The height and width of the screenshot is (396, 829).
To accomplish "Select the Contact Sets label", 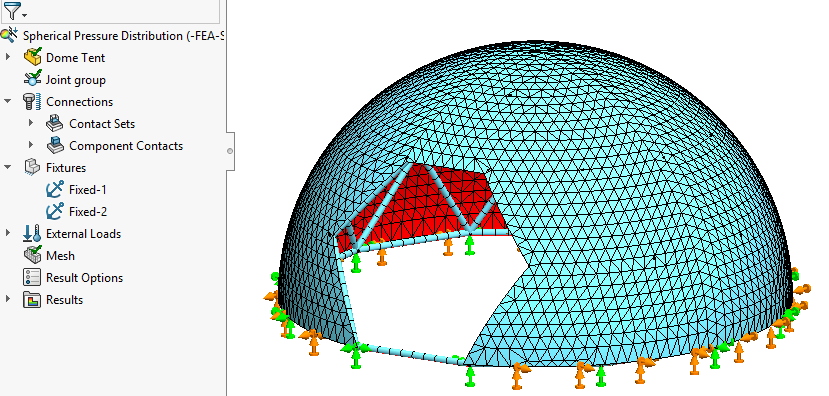I will [x=102, y=124].
